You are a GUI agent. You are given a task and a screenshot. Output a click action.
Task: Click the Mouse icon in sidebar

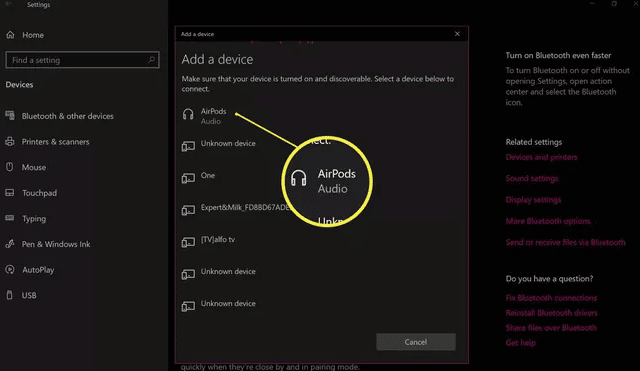(10, 167)
